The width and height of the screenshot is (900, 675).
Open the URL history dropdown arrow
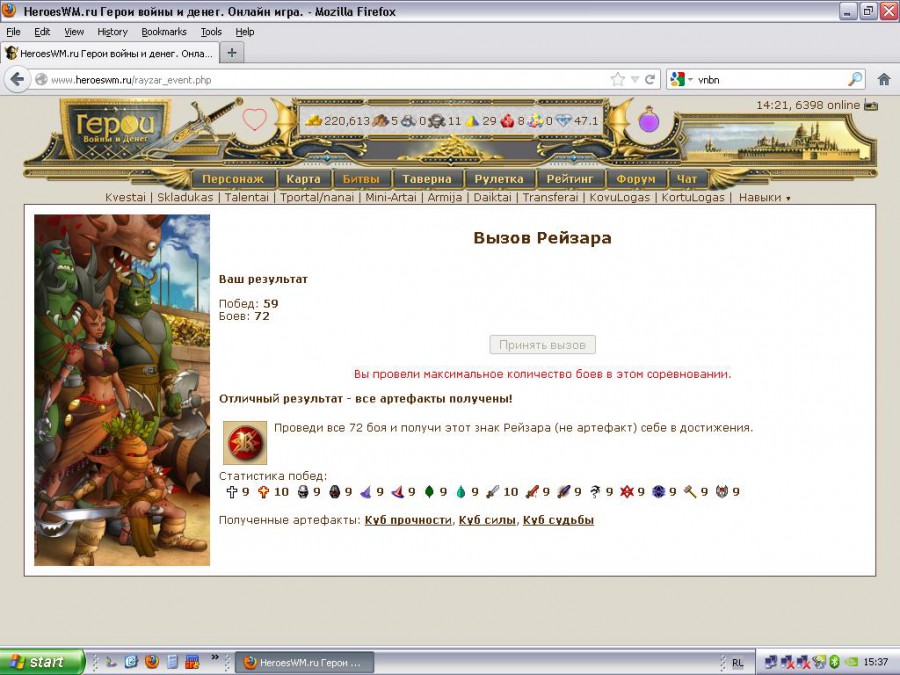(x=634, y=79)
